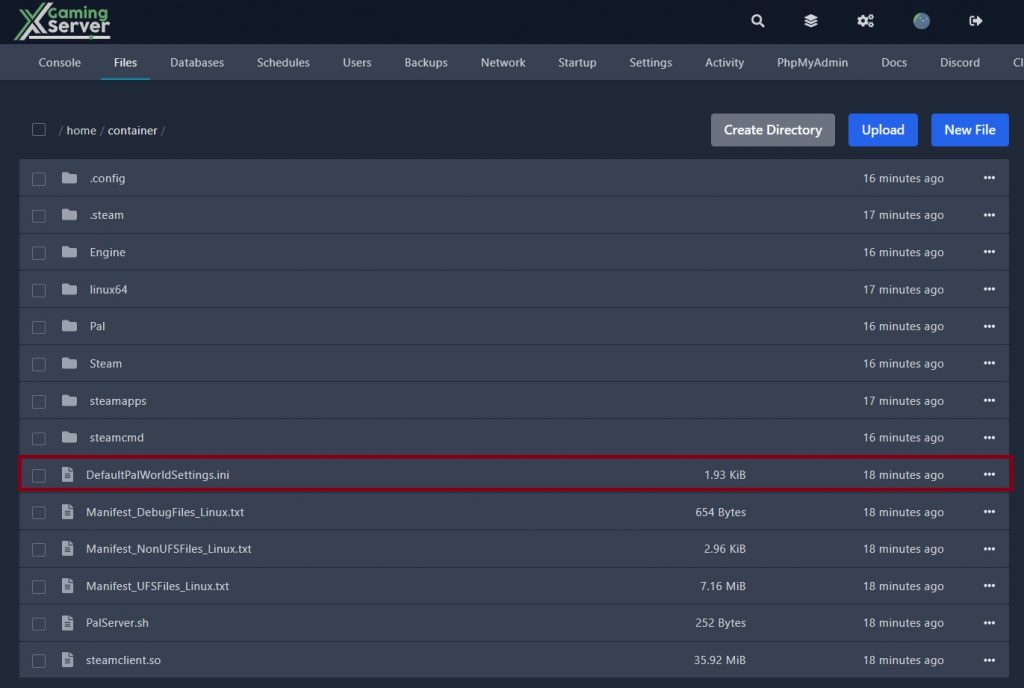This screenshot has width=1024, height=688.
Task: Click the XGamingServer logo
Action: click(60, 20)
